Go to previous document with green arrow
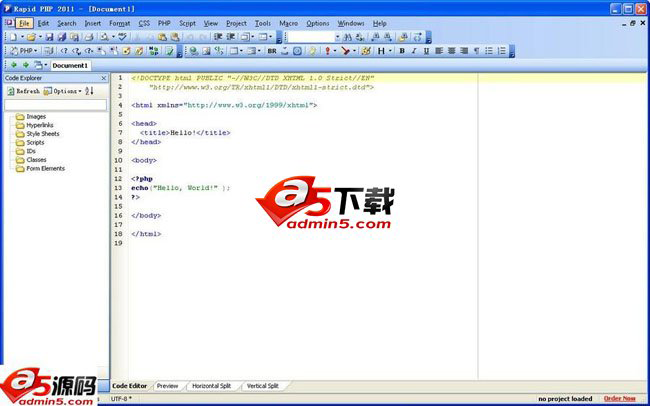 14,65
